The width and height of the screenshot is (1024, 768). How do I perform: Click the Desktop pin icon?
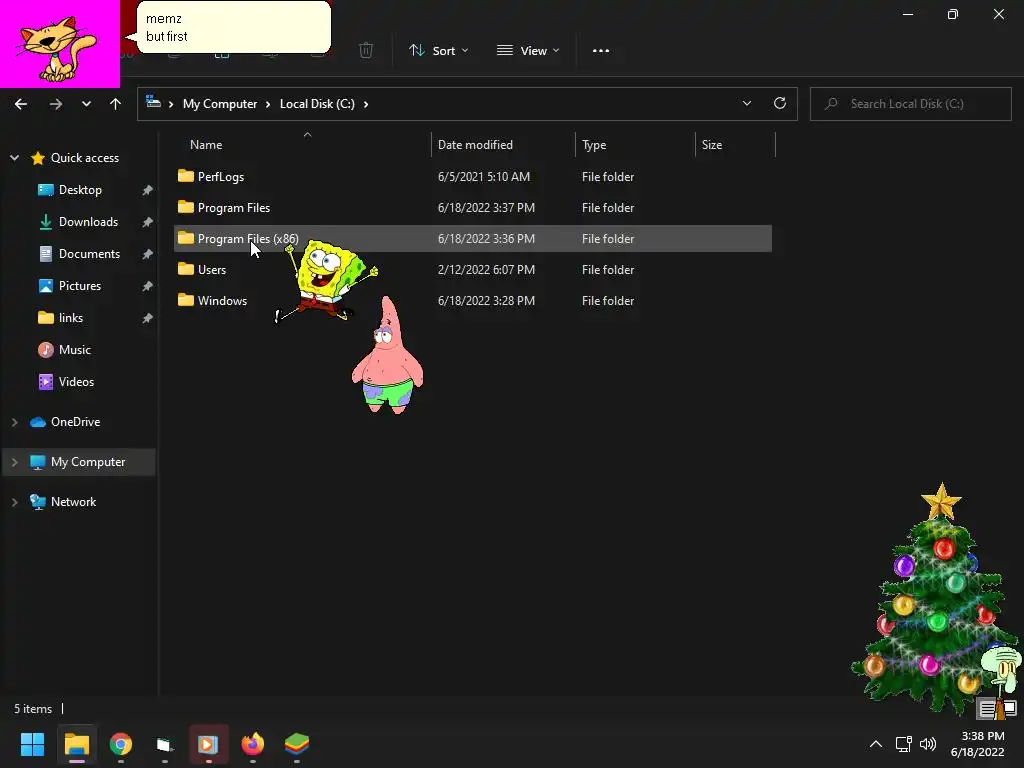click(148, 190)
